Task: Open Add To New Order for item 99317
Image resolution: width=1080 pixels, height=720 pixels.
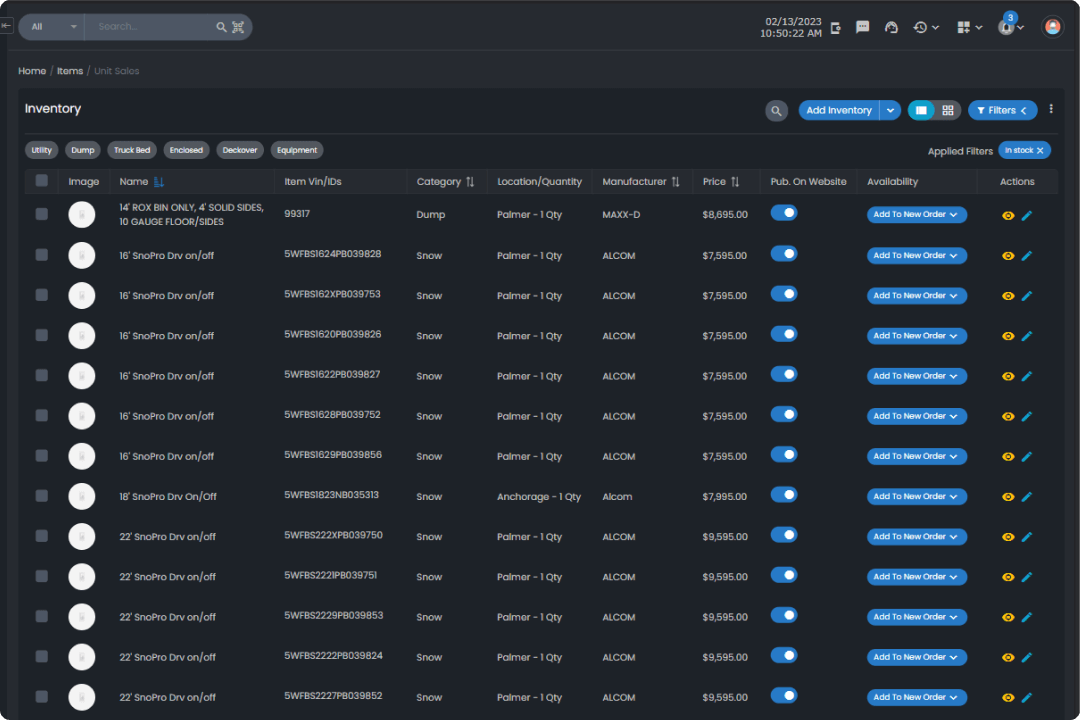Action: pyautogui.click(x=916, y=215)
